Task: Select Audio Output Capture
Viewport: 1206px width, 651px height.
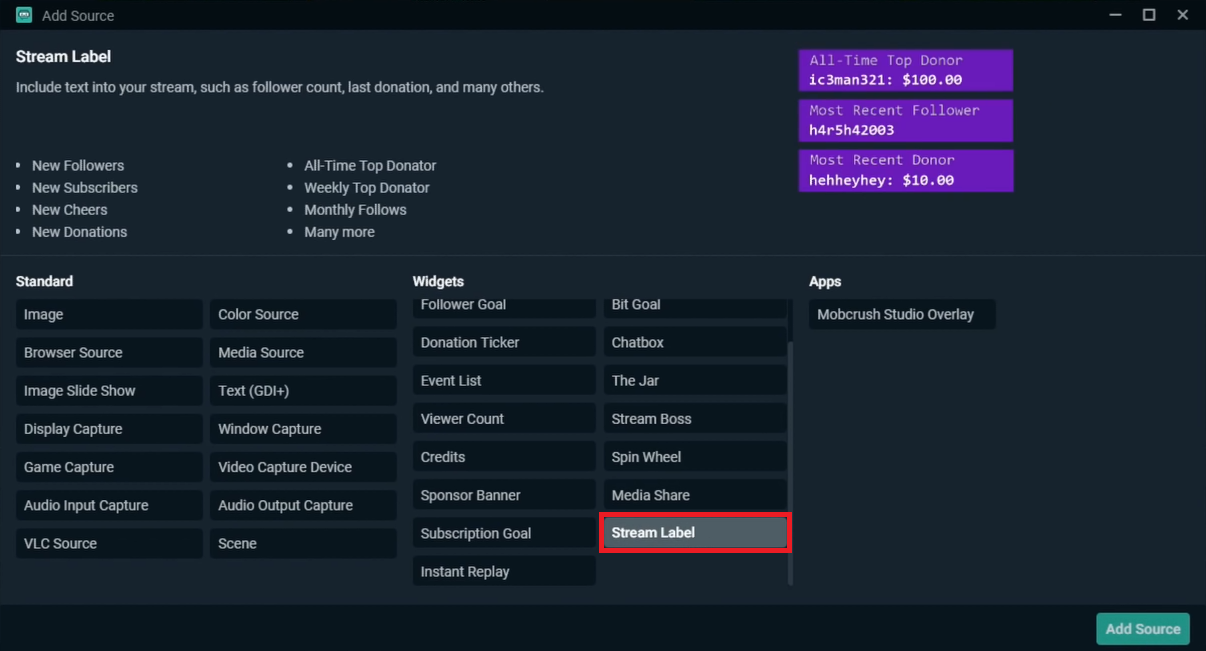Action: click(303, 505)
